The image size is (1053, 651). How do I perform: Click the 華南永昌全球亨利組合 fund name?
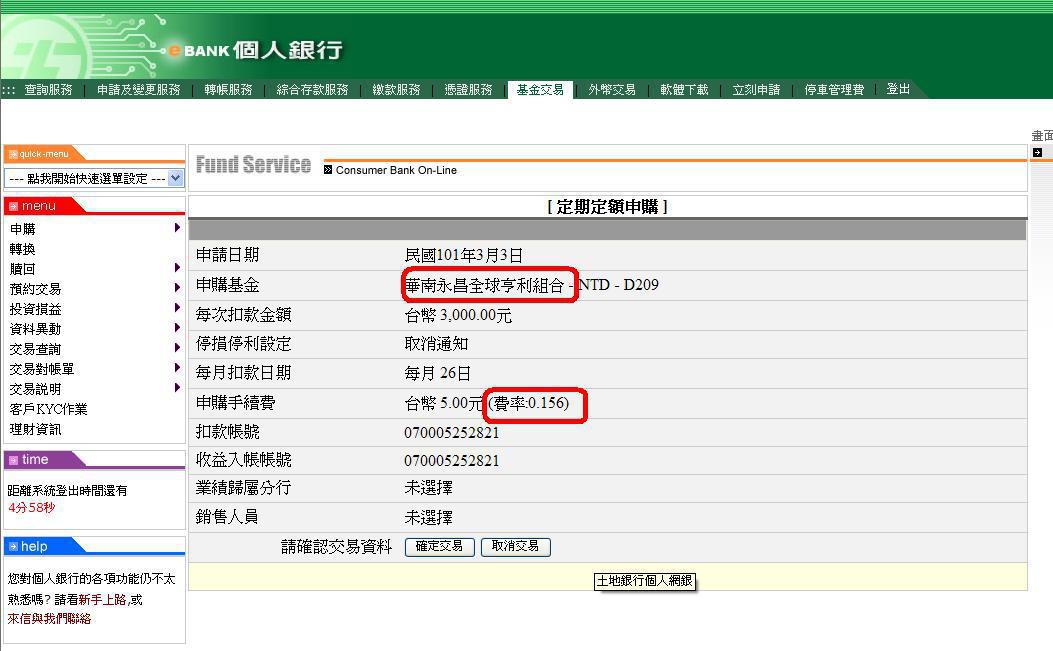click(484, 286)
